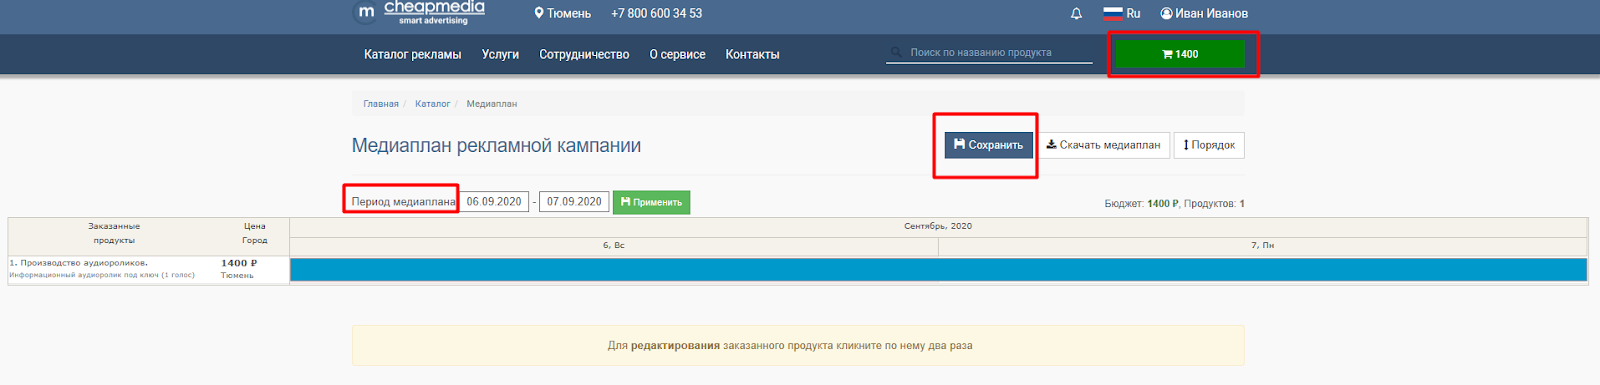Call phone number +7 800 600 34 53
The height and width of the screenshot is (385, 1600).
click(x=657, y=14)
